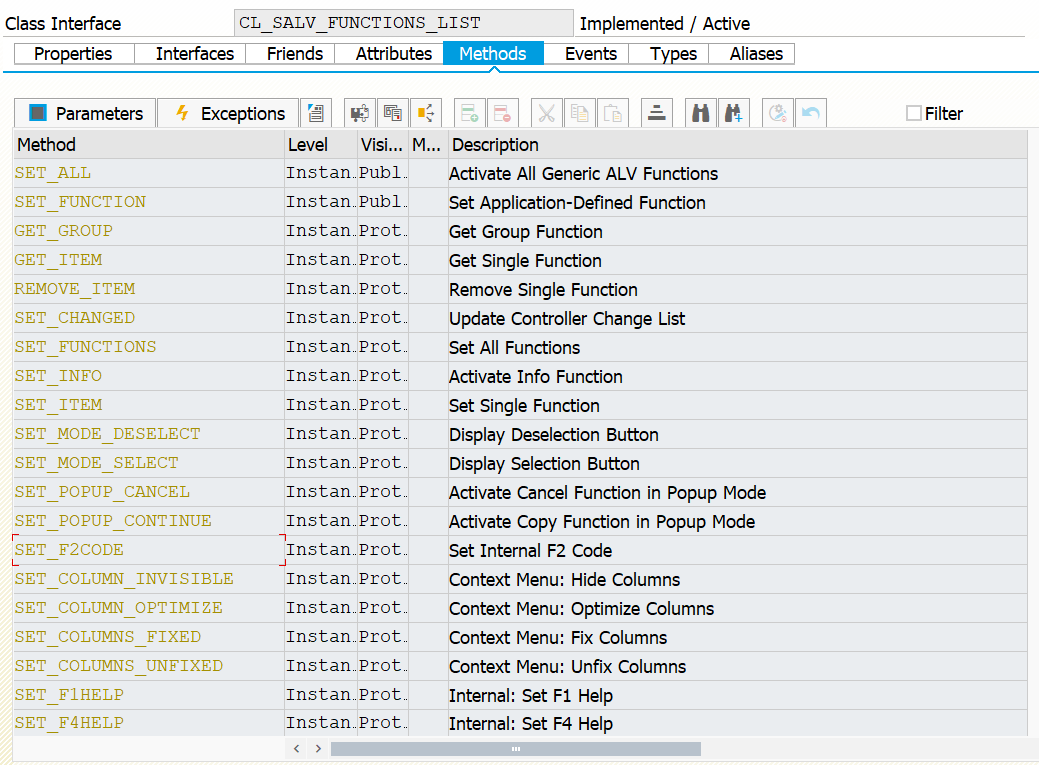Click the orange redefine arrows icon
This screenshot has height=765, width=1039.
coord(426,113)
